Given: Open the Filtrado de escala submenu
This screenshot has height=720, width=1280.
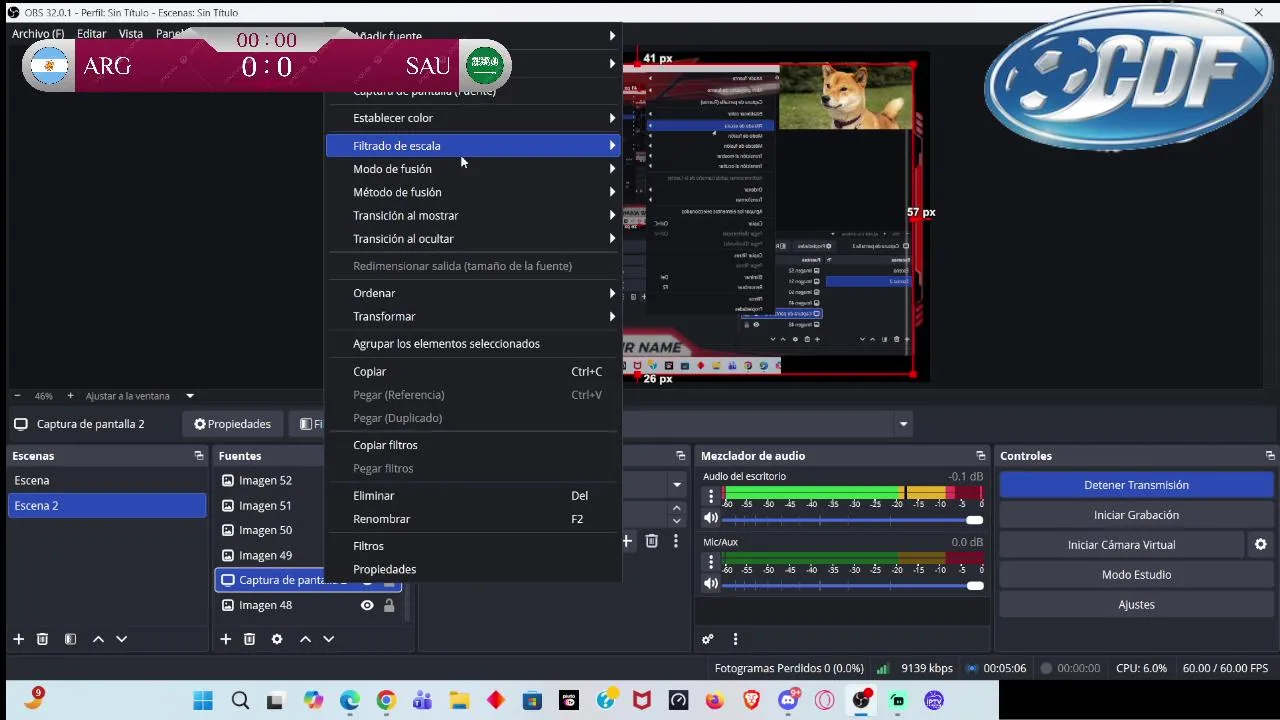Looking at the screenshot, I should pos(473,146).
